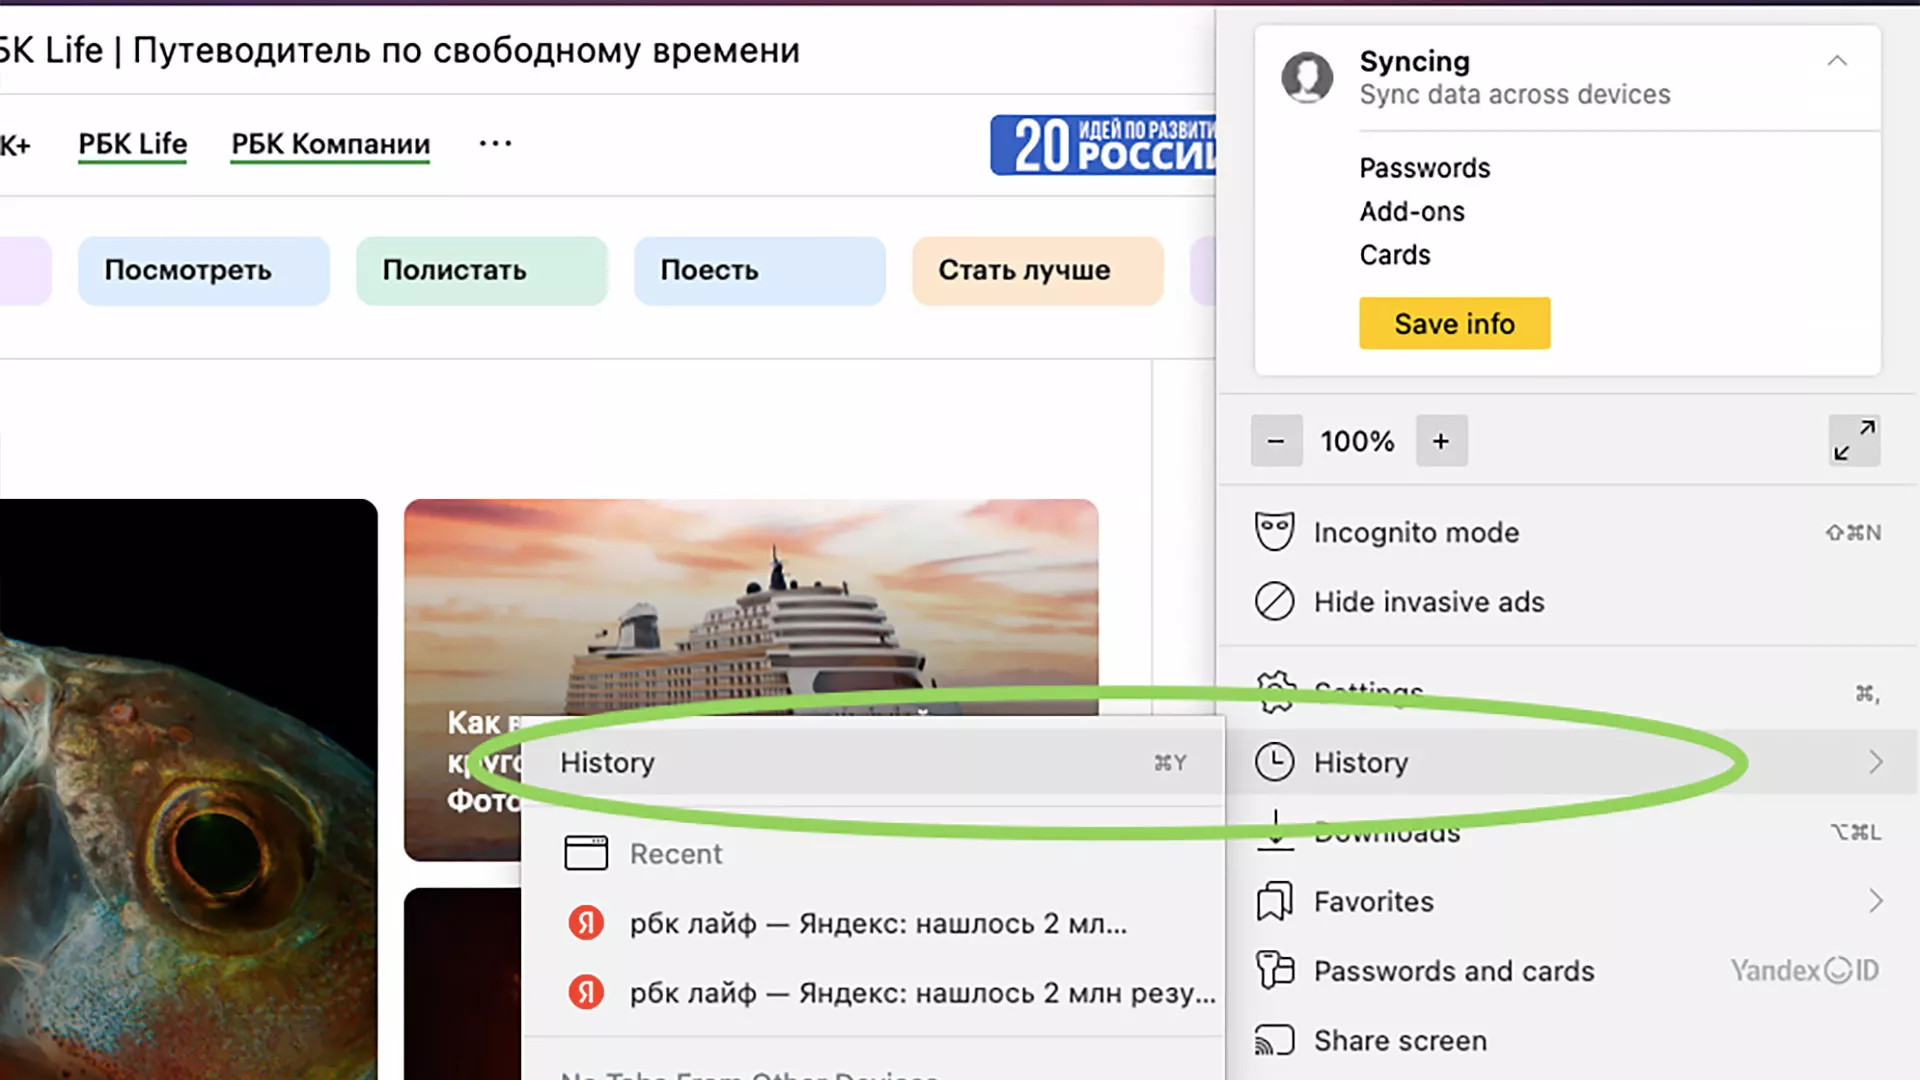The height and width of the screenshot is (1080, 1920).
Task: Click Passwords sync option link
Action: pyautogui.click(x=1424, y=167)
